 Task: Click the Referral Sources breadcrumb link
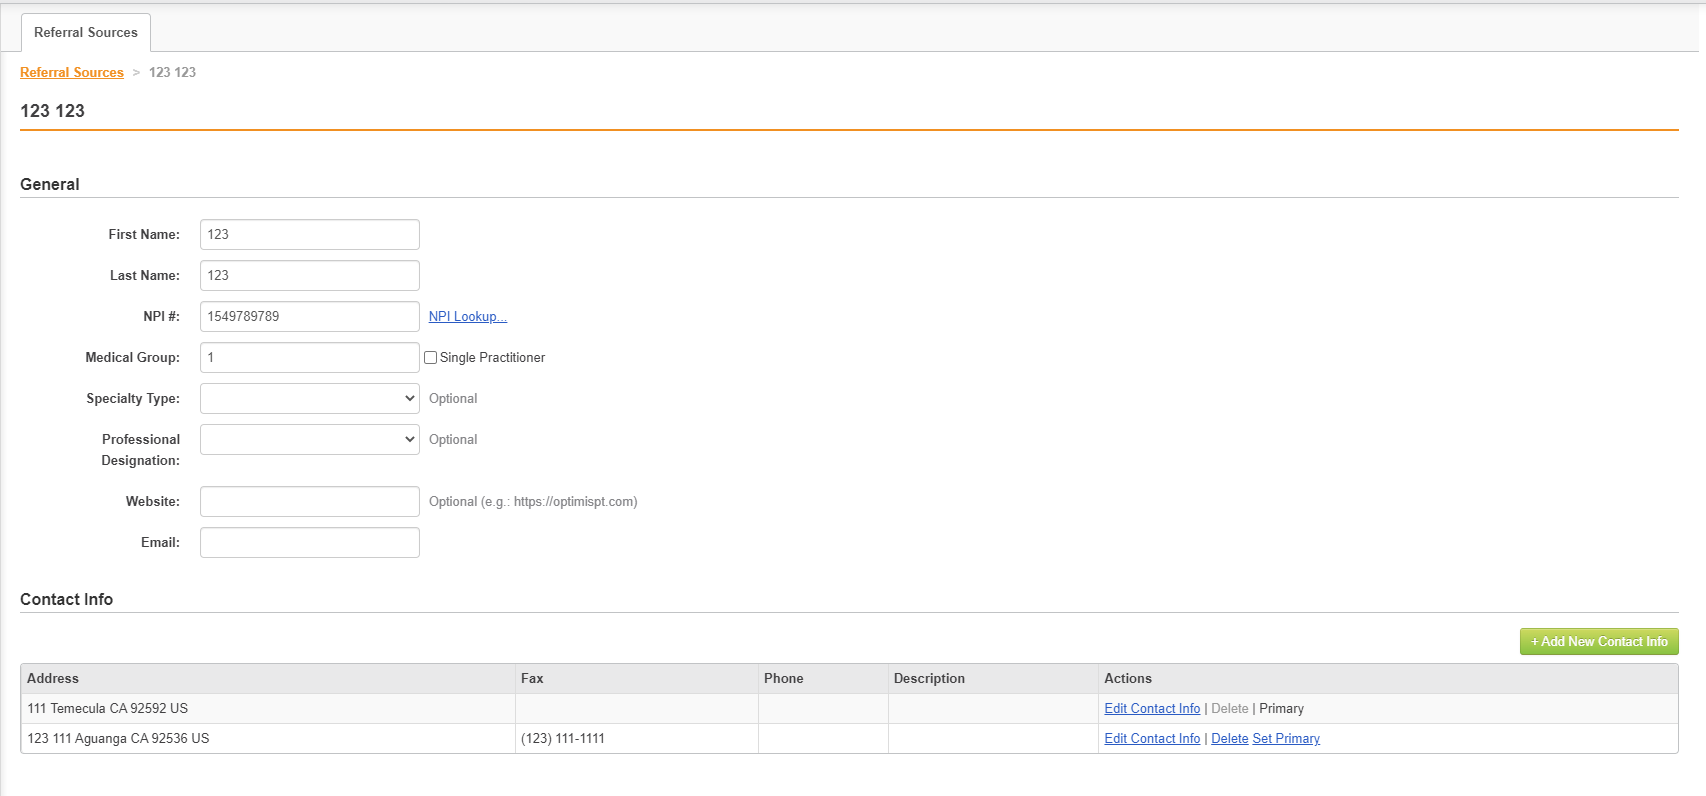(x=72, y=72)
